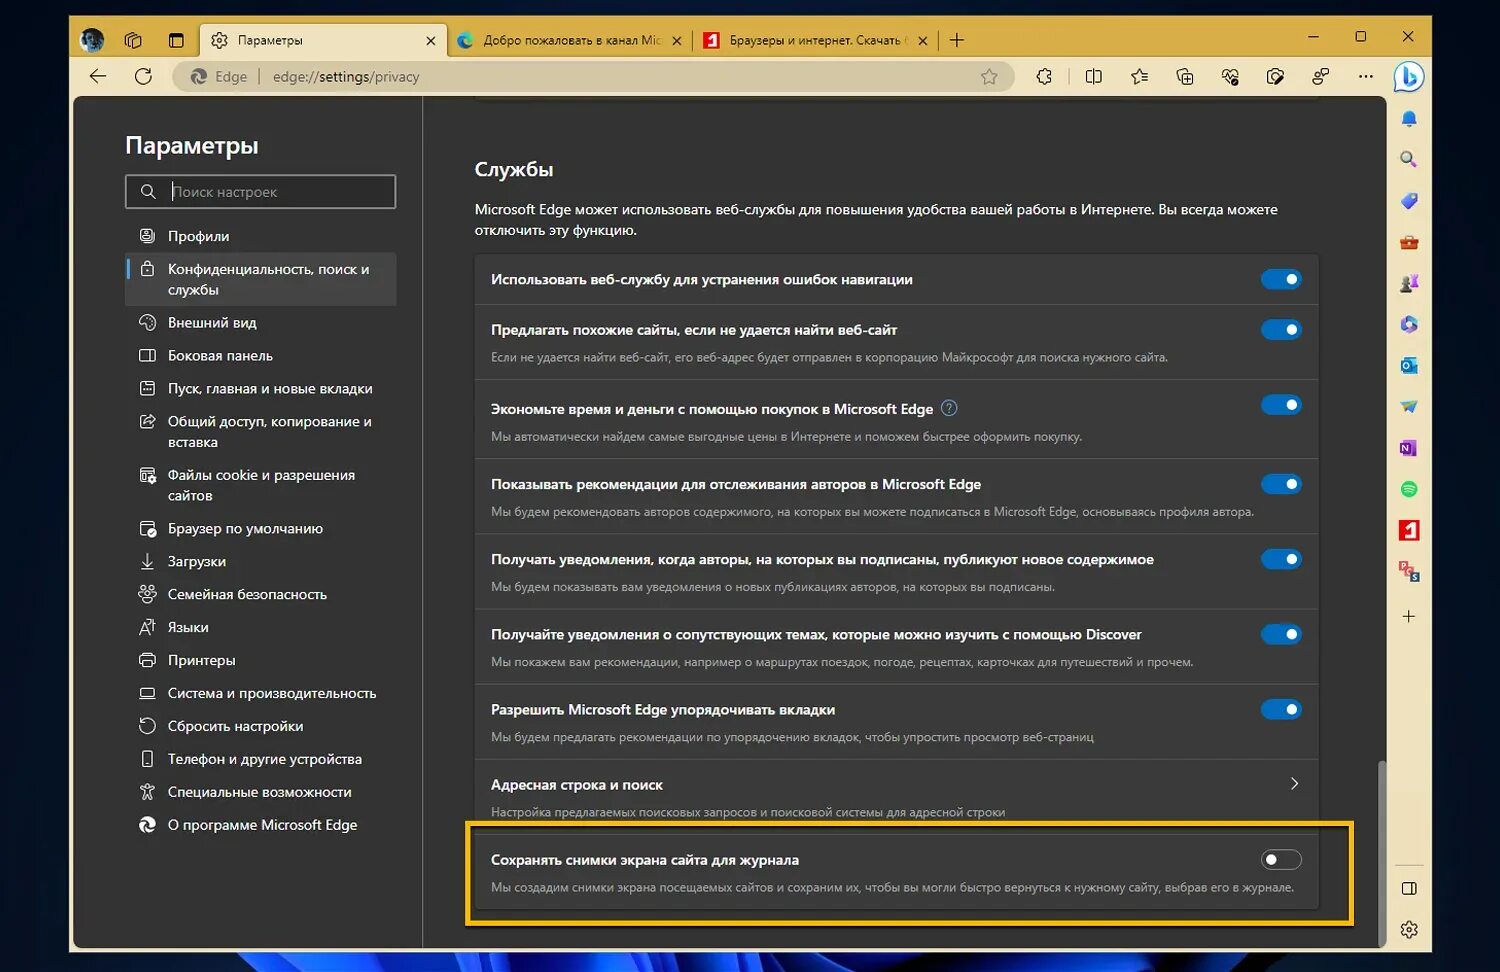Viewport: 1500px width, 972px height.
Task: Open Семейная безопасность section
Action: click(261, 594)
